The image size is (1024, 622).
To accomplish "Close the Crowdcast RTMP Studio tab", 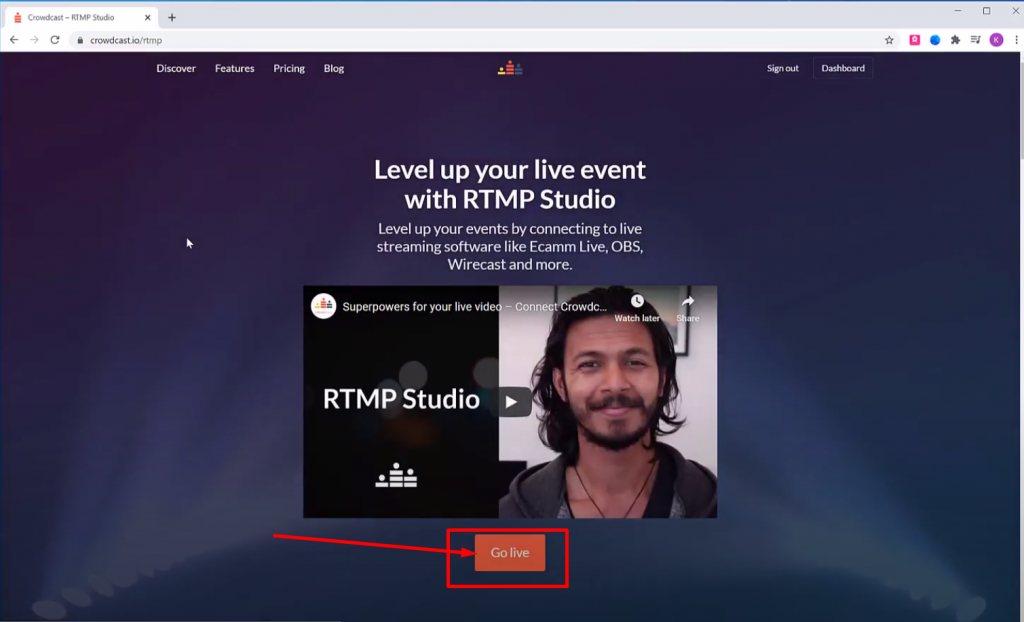I will pyautogui.click(x=148, y=18).
